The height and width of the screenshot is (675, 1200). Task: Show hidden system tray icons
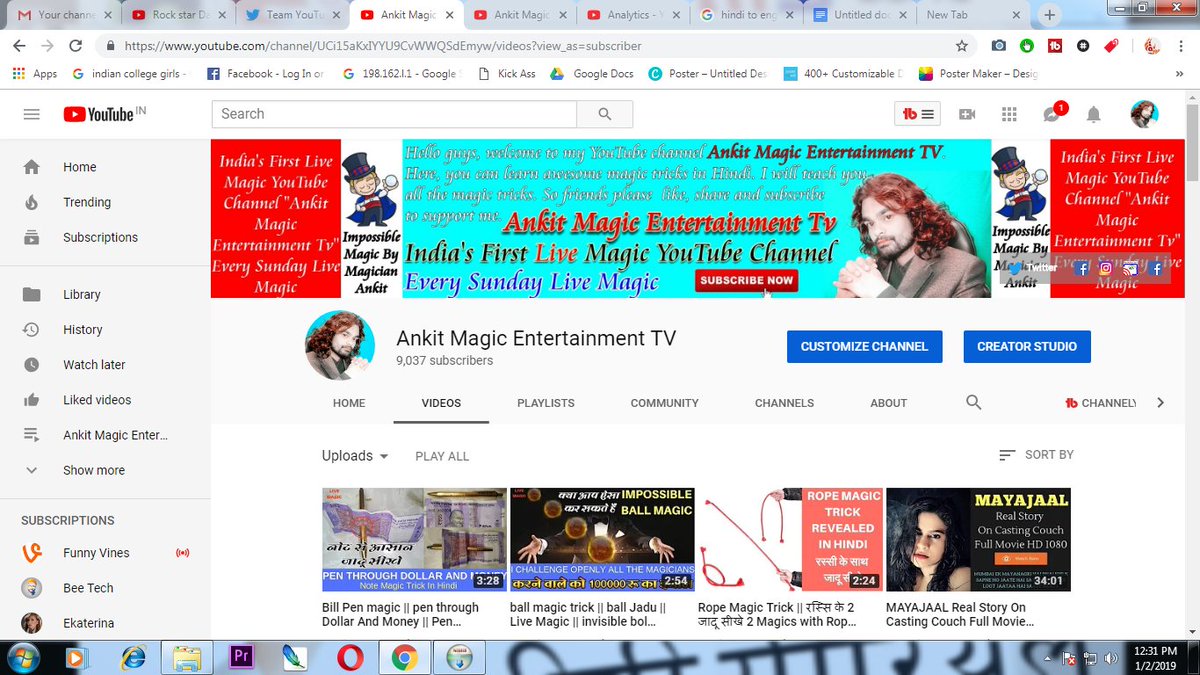point(1048,657)
